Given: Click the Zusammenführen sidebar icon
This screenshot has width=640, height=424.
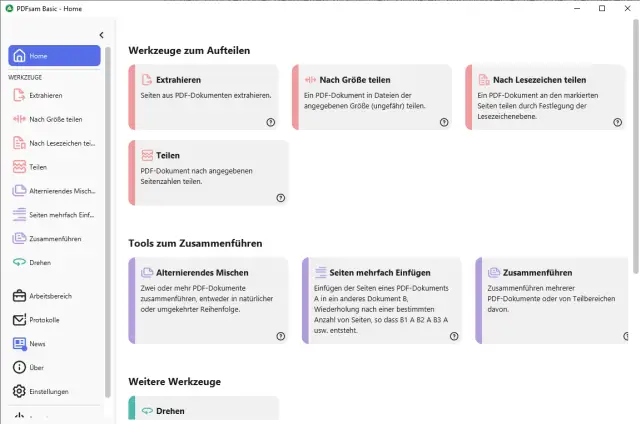Looking at the screenshot, I should (x=19, y=239).
